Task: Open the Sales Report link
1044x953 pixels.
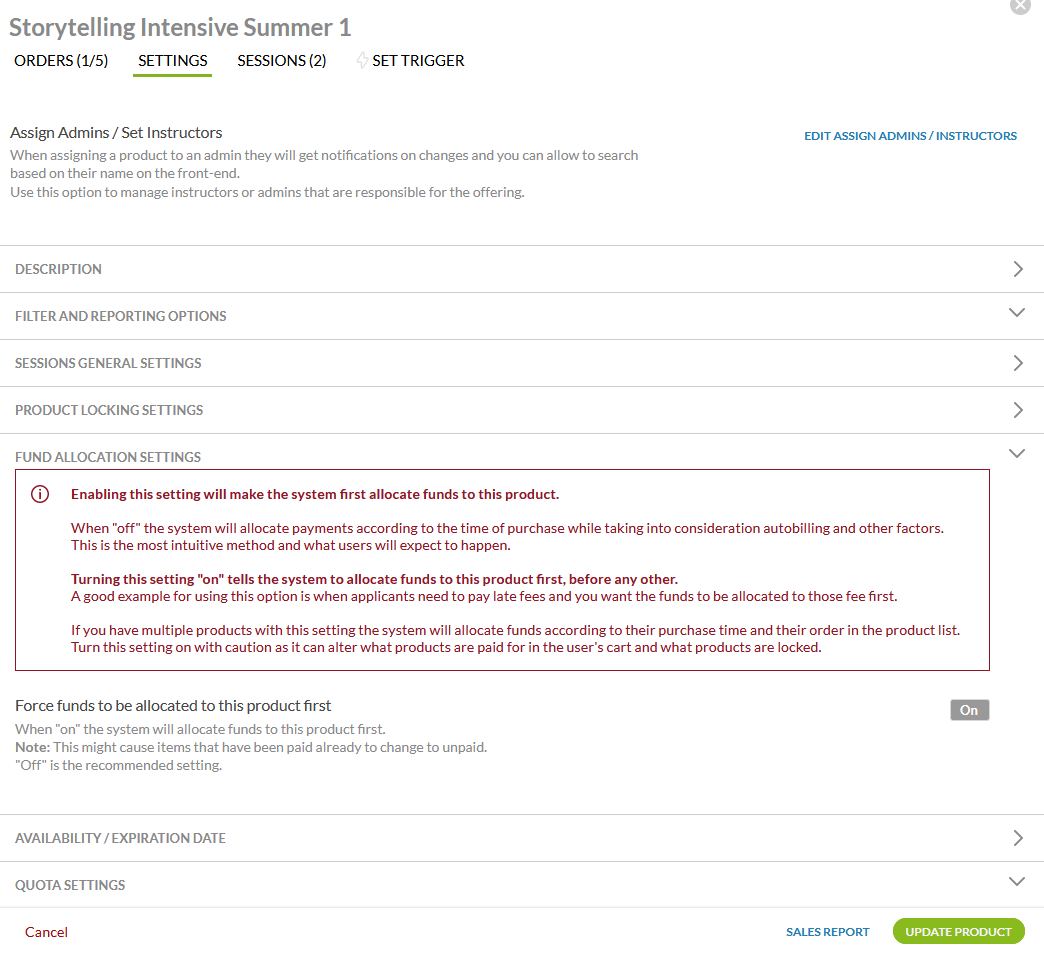Action: (828, 932)
